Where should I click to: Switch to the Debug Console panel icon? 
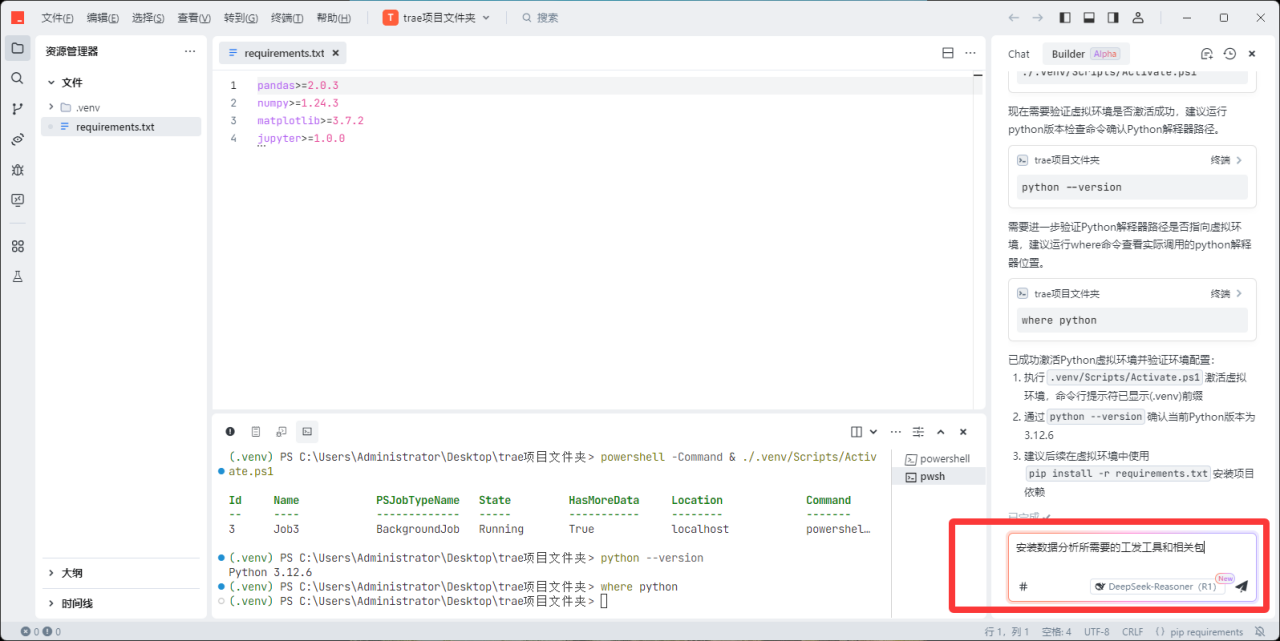click(281, 432)
